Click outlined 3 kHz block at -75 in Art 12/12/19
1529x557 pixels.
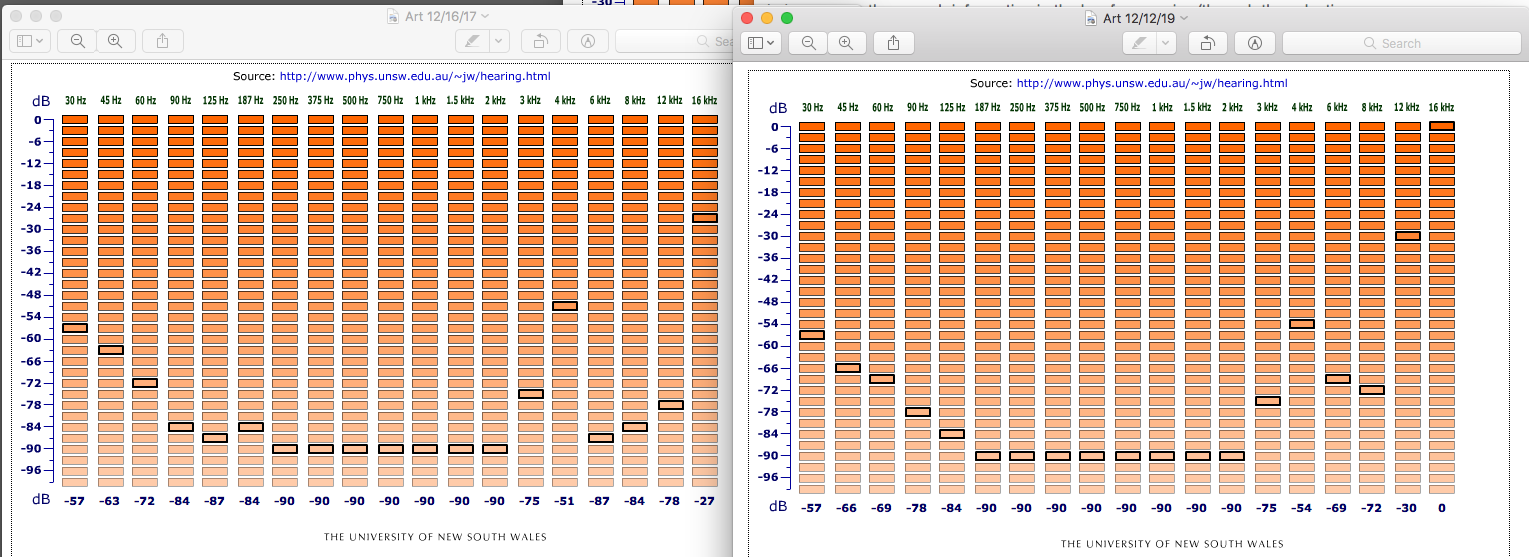tap(1267, 401)
